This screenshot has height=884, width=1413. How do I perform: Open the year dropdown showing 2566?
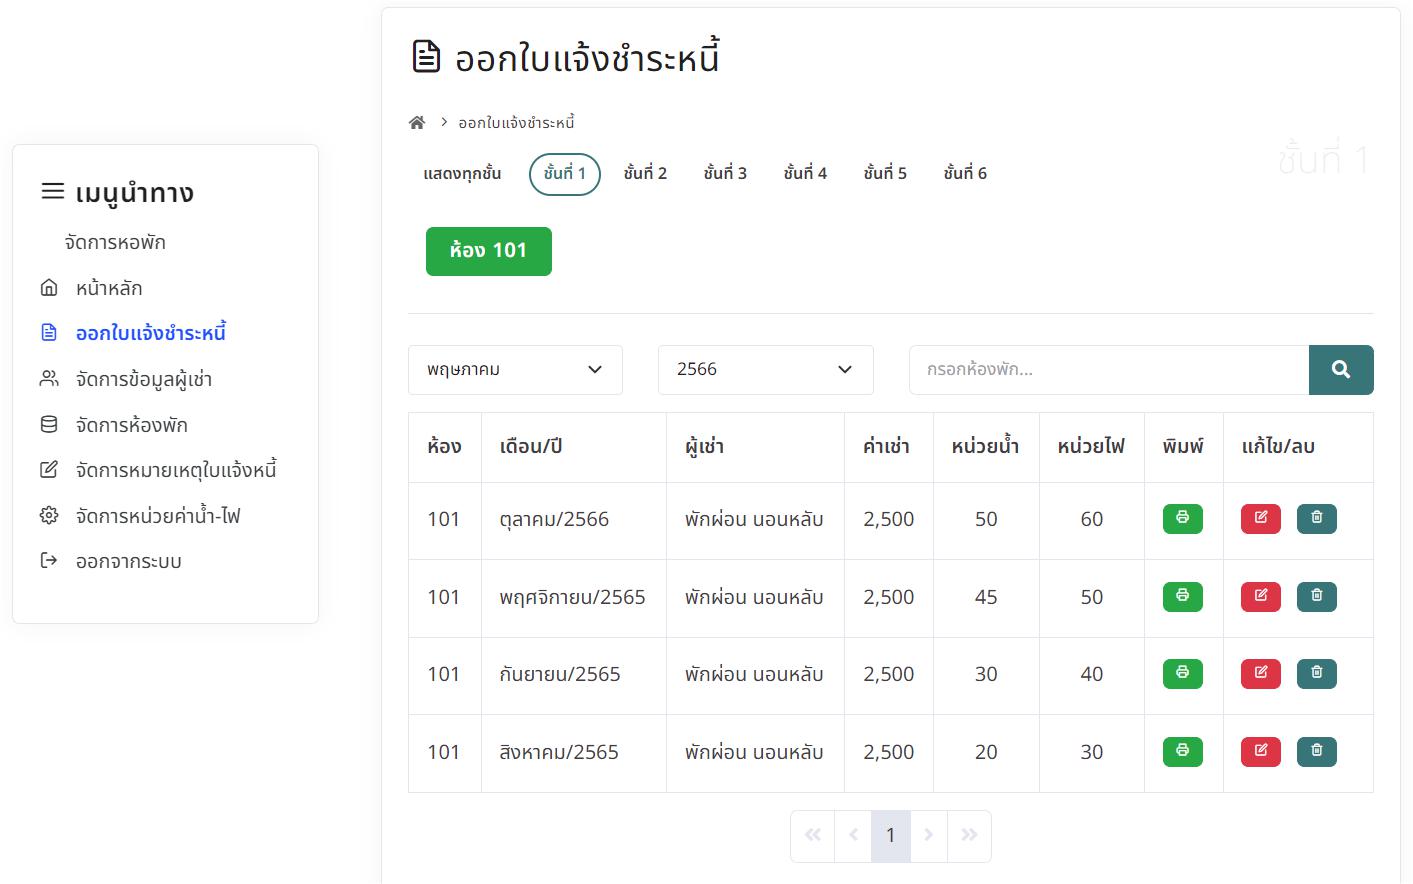(x=765, y=370)
